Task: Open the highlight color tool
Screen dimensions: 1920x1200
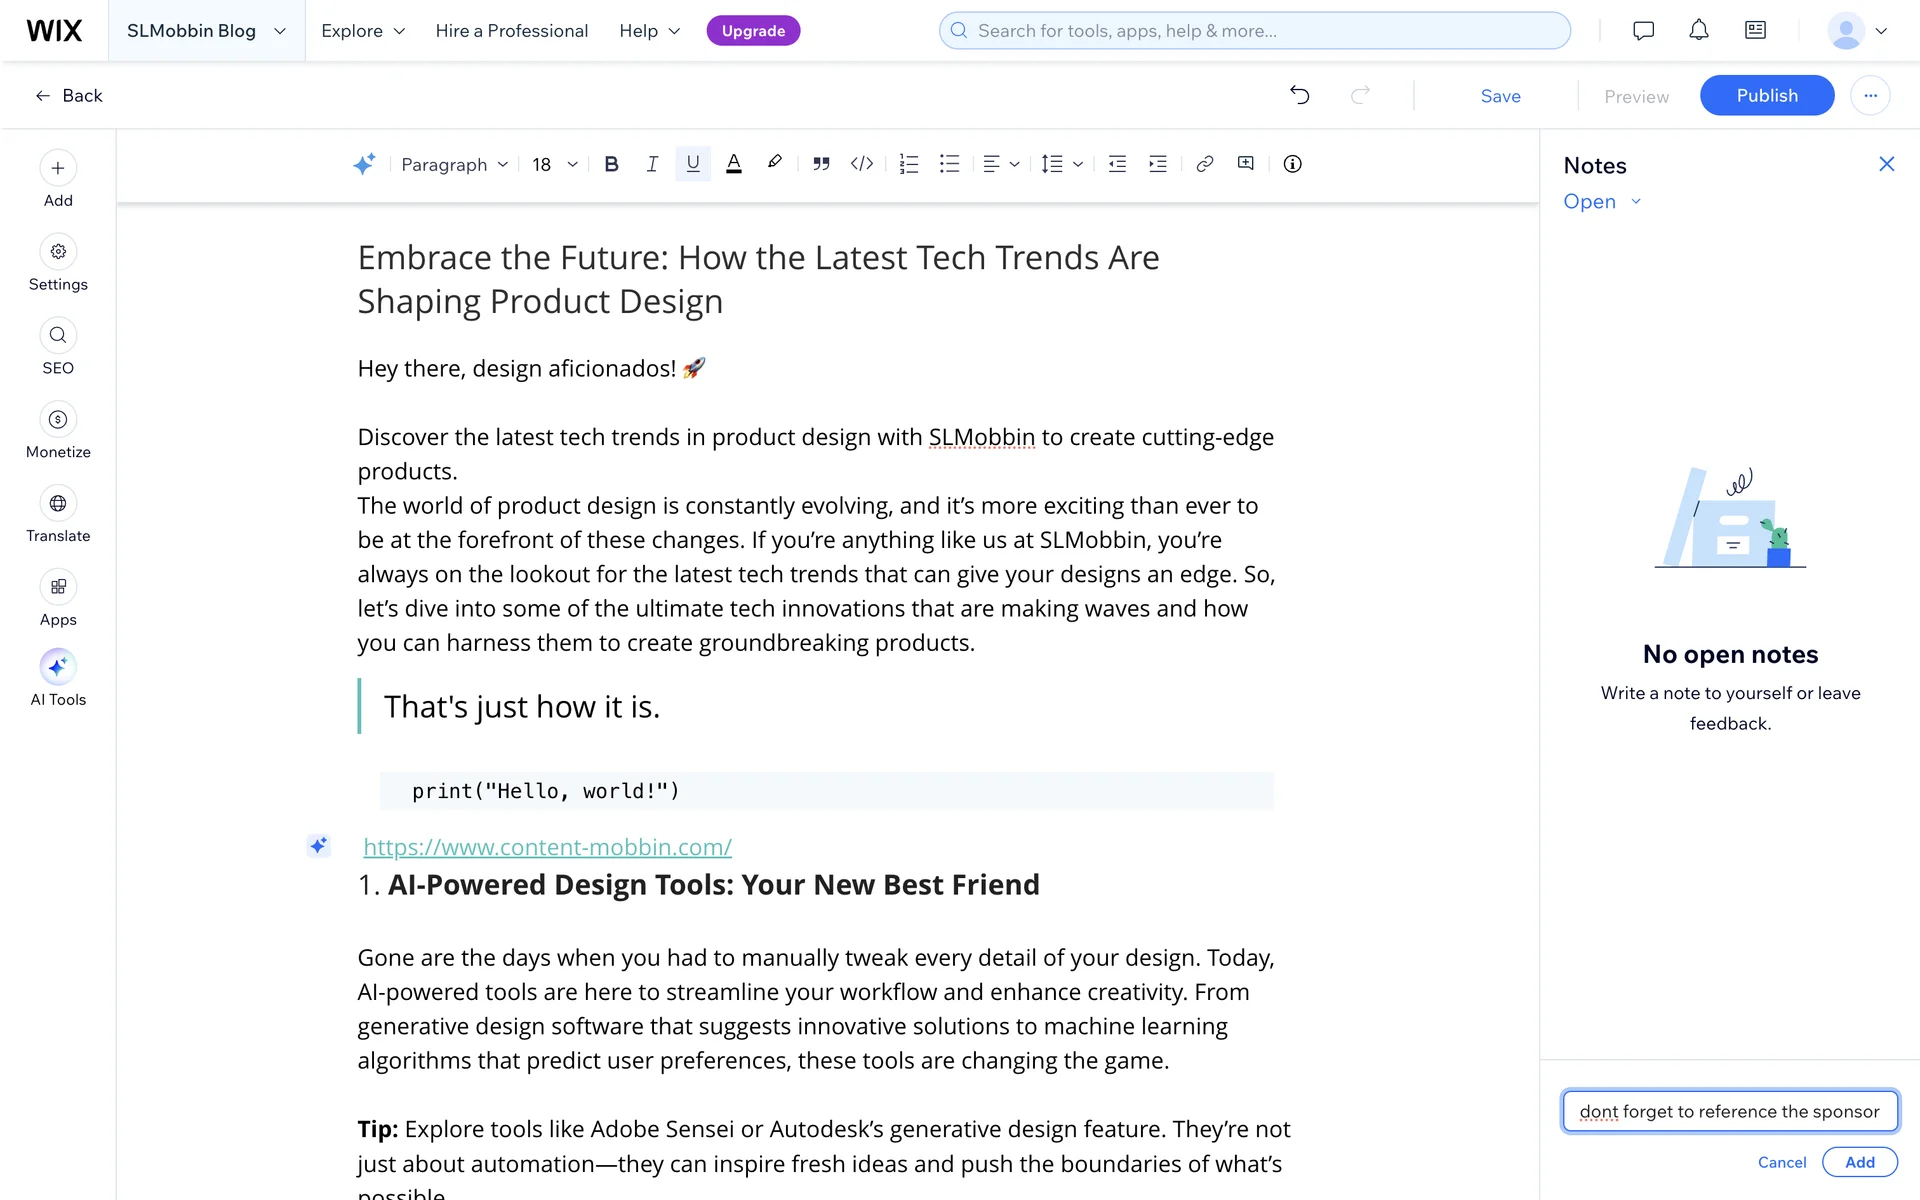Action: [x=774, y=163]
